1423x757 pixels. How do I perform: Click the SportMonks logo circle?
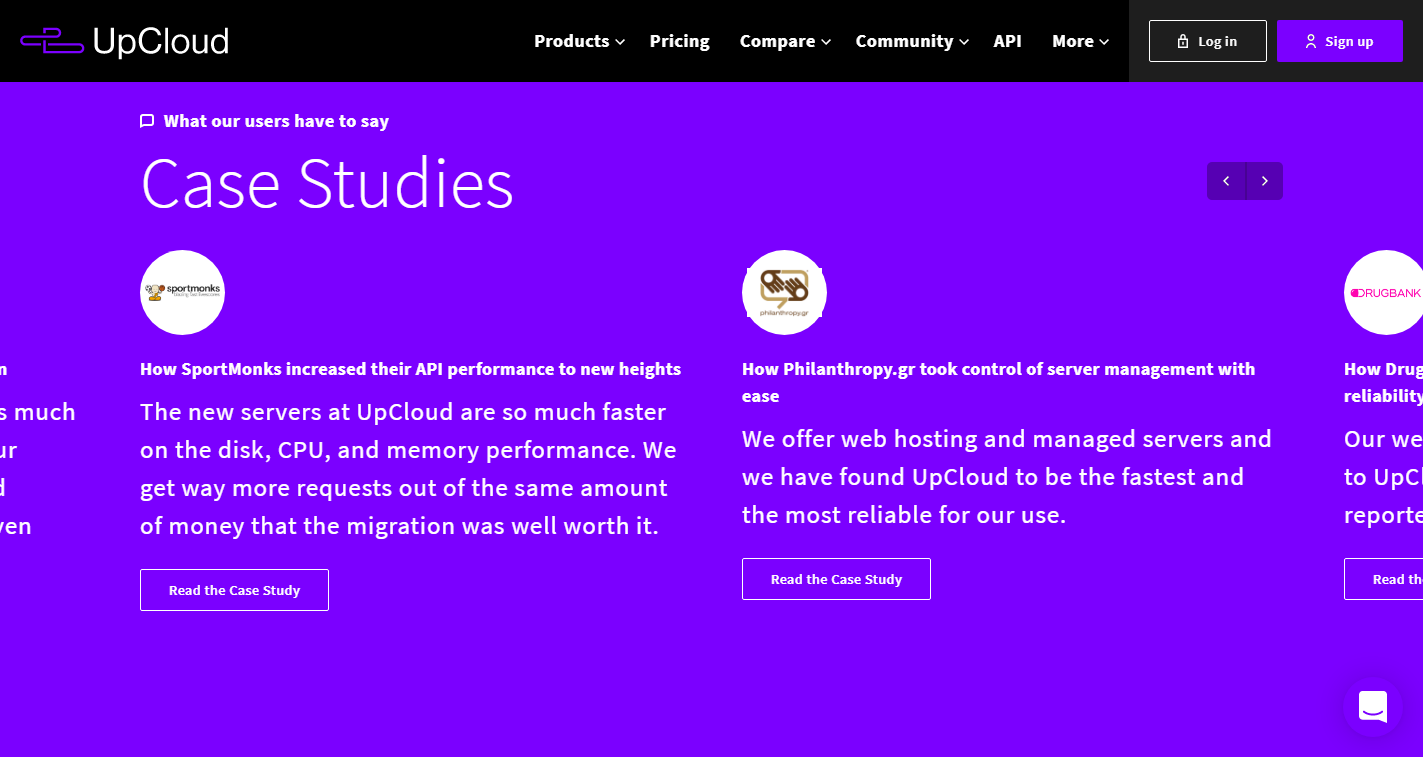point(182,292)
